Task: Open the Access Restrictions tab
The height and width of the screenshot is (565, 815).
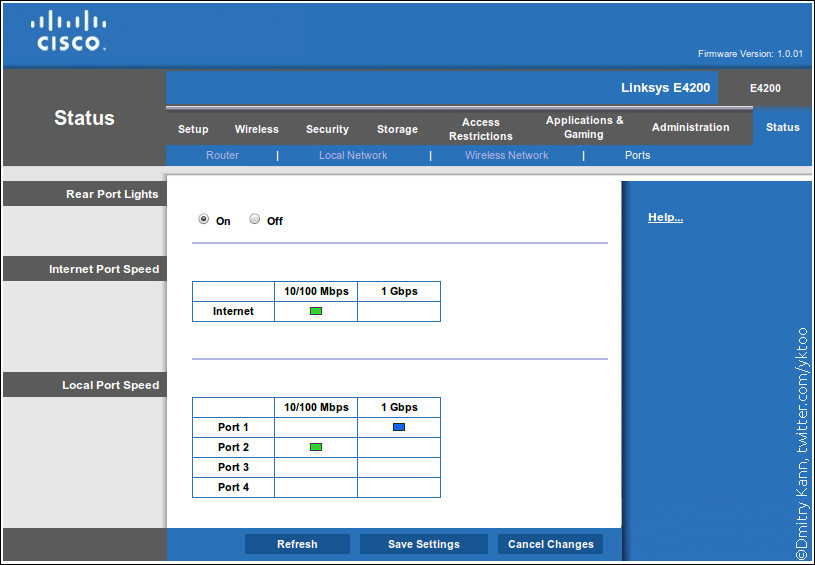Action: coord(481,129)
